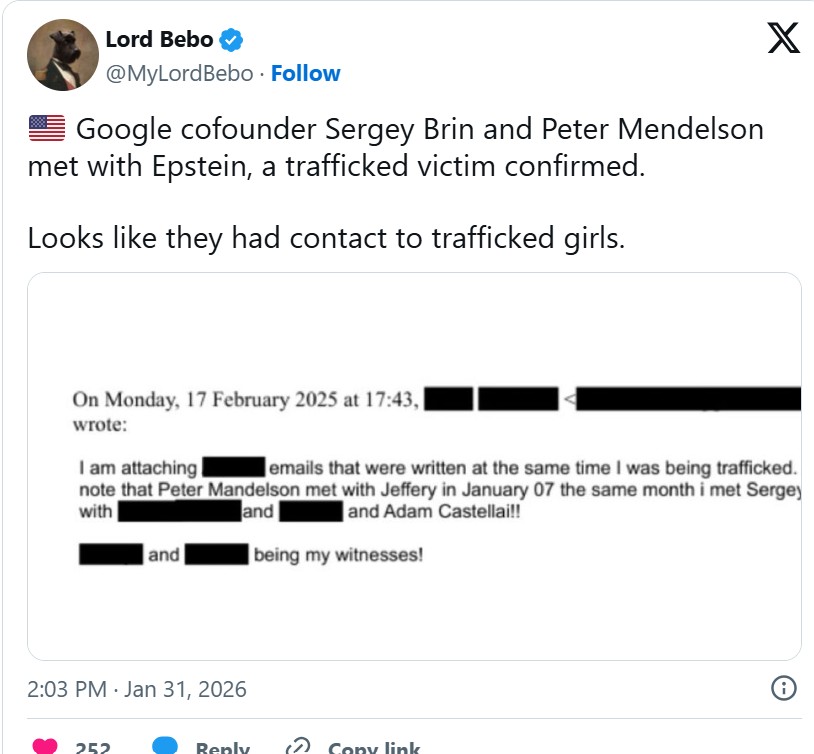Click the reply speech bubble icon
Viewport: 814px width, 754px height.
coord(165,746)
